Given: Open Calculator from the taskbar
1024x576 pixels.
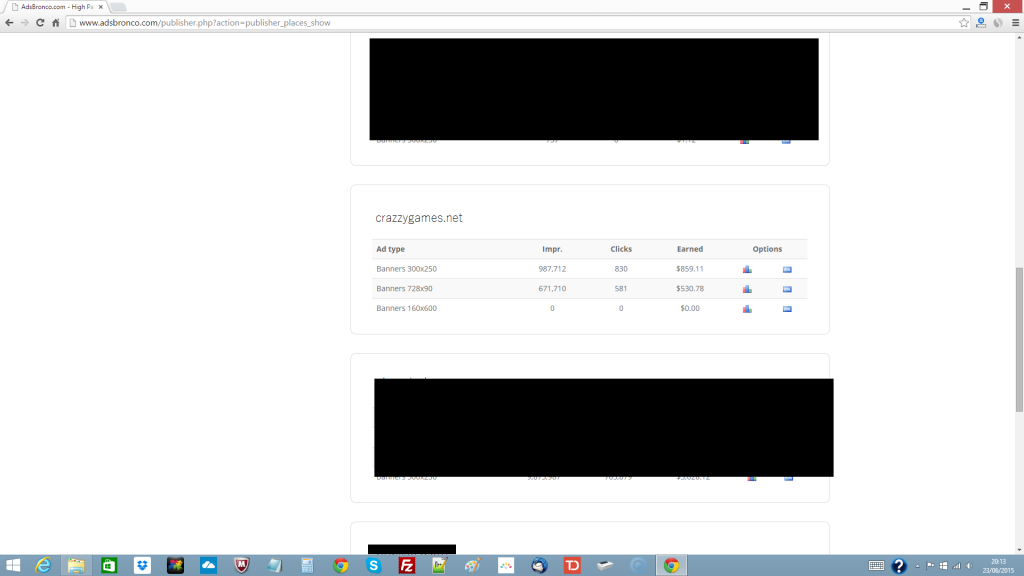Looking at the screenshot, I should (308, 566).
